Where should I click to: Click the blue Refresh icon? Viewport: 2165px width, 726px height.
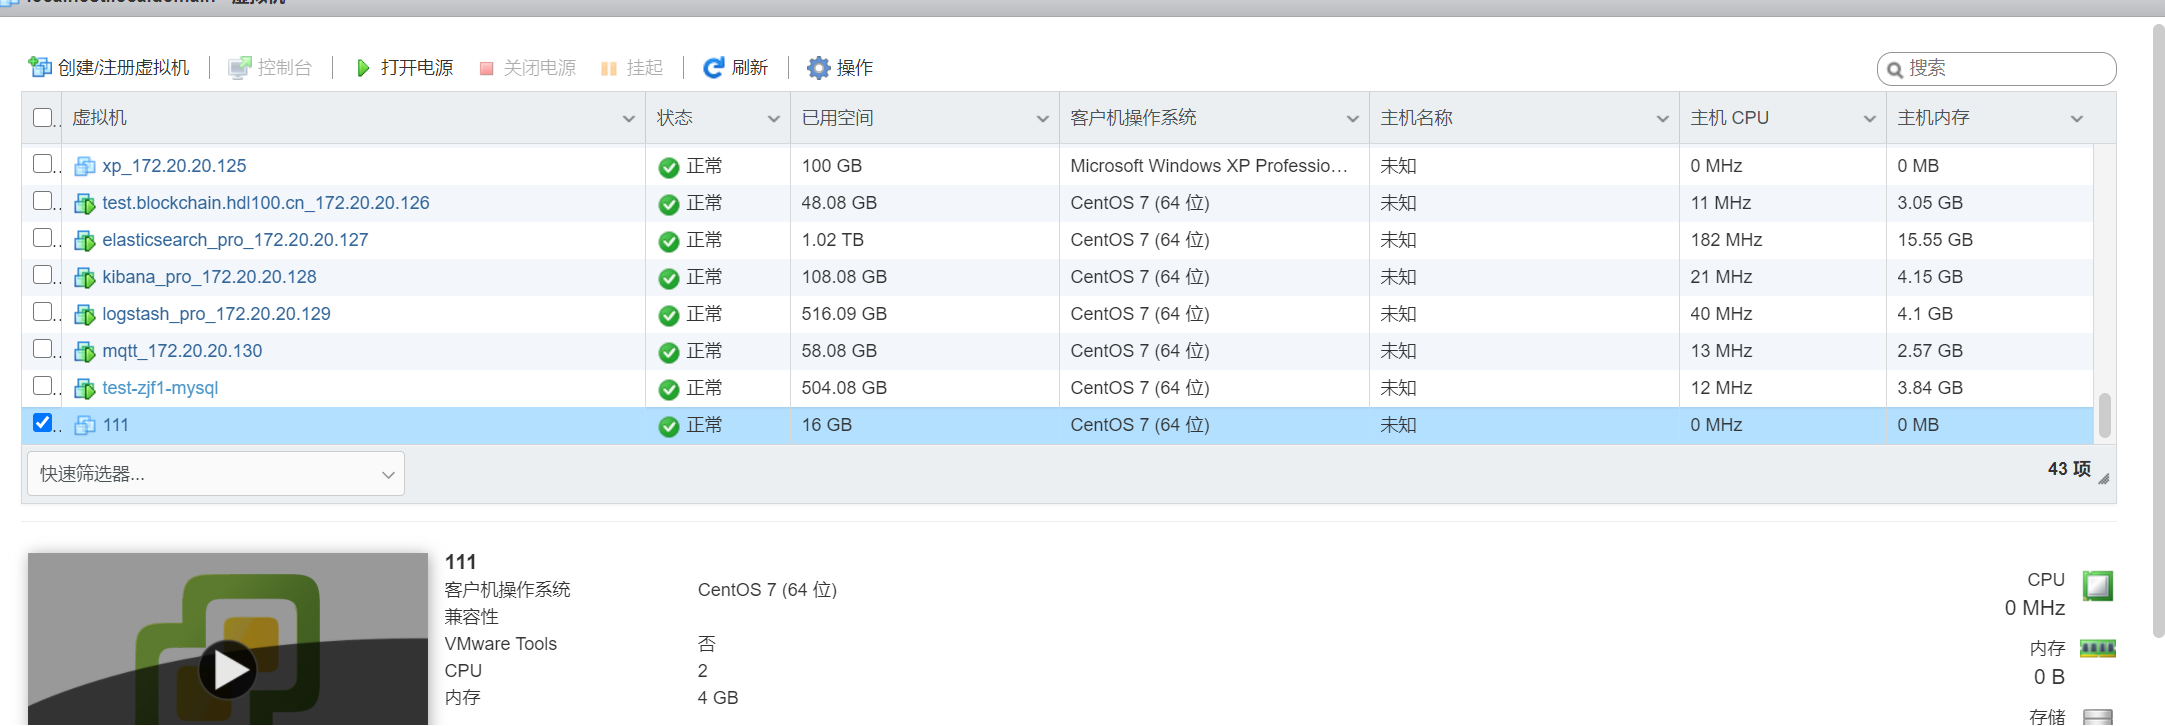[x=713, y=68]
